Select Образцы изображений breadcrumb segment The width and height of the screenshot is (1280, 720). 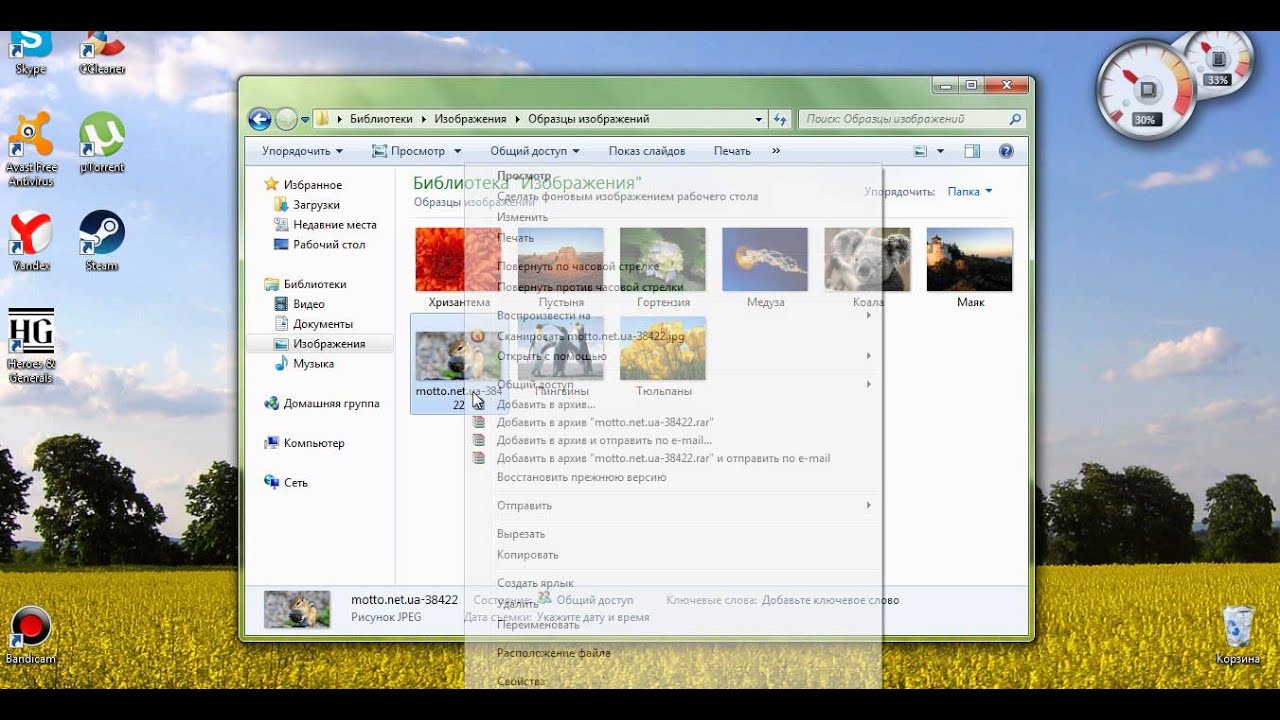pos(589,119)
